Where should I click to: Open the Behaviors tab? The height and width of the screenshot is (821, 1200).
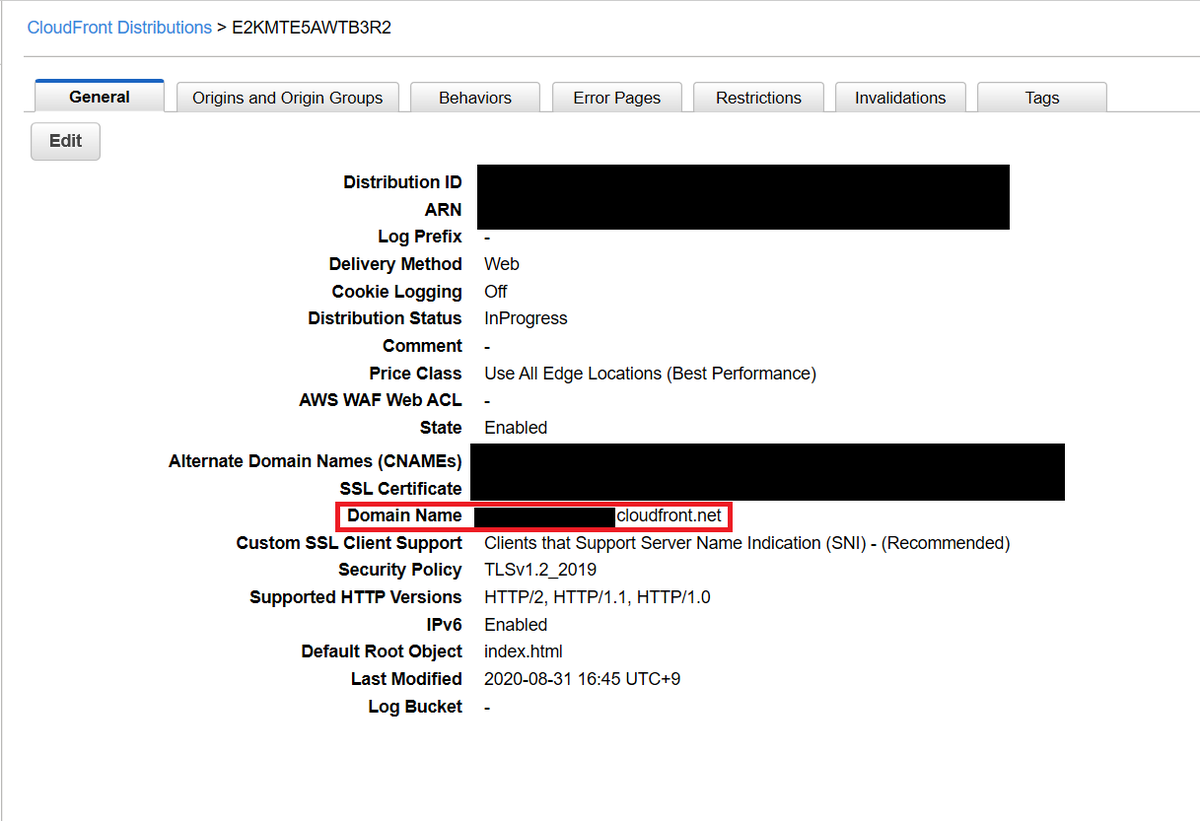coord(475,97)
